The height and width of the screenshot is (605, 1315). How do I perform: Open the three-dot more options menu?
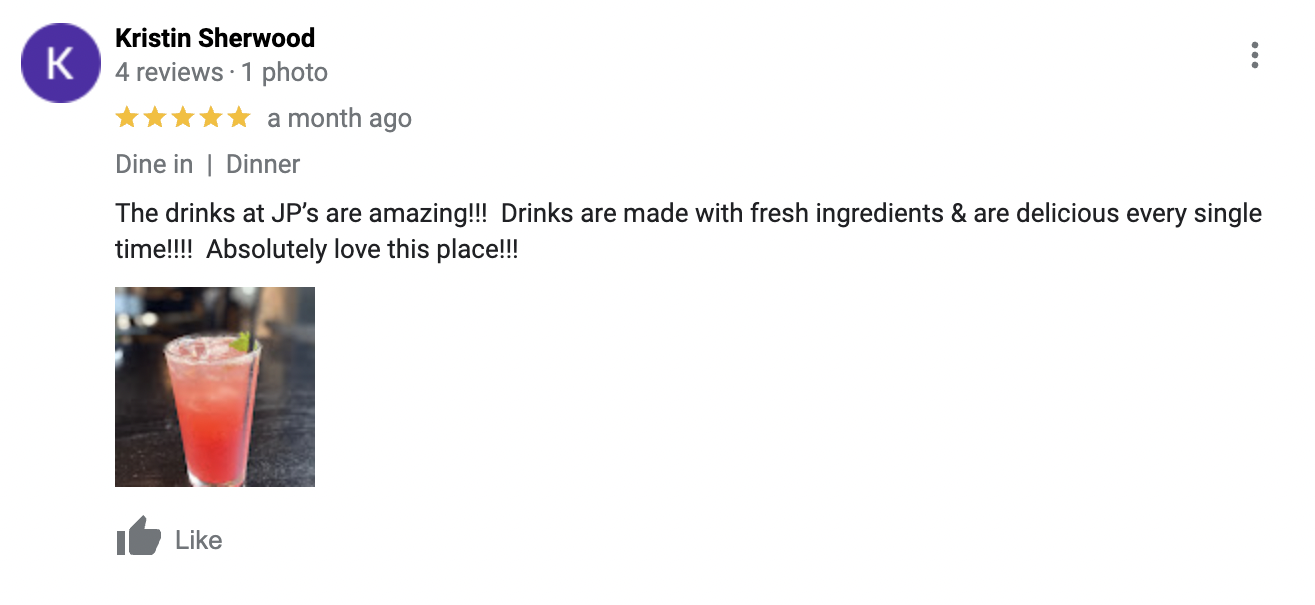point(1254,55)
